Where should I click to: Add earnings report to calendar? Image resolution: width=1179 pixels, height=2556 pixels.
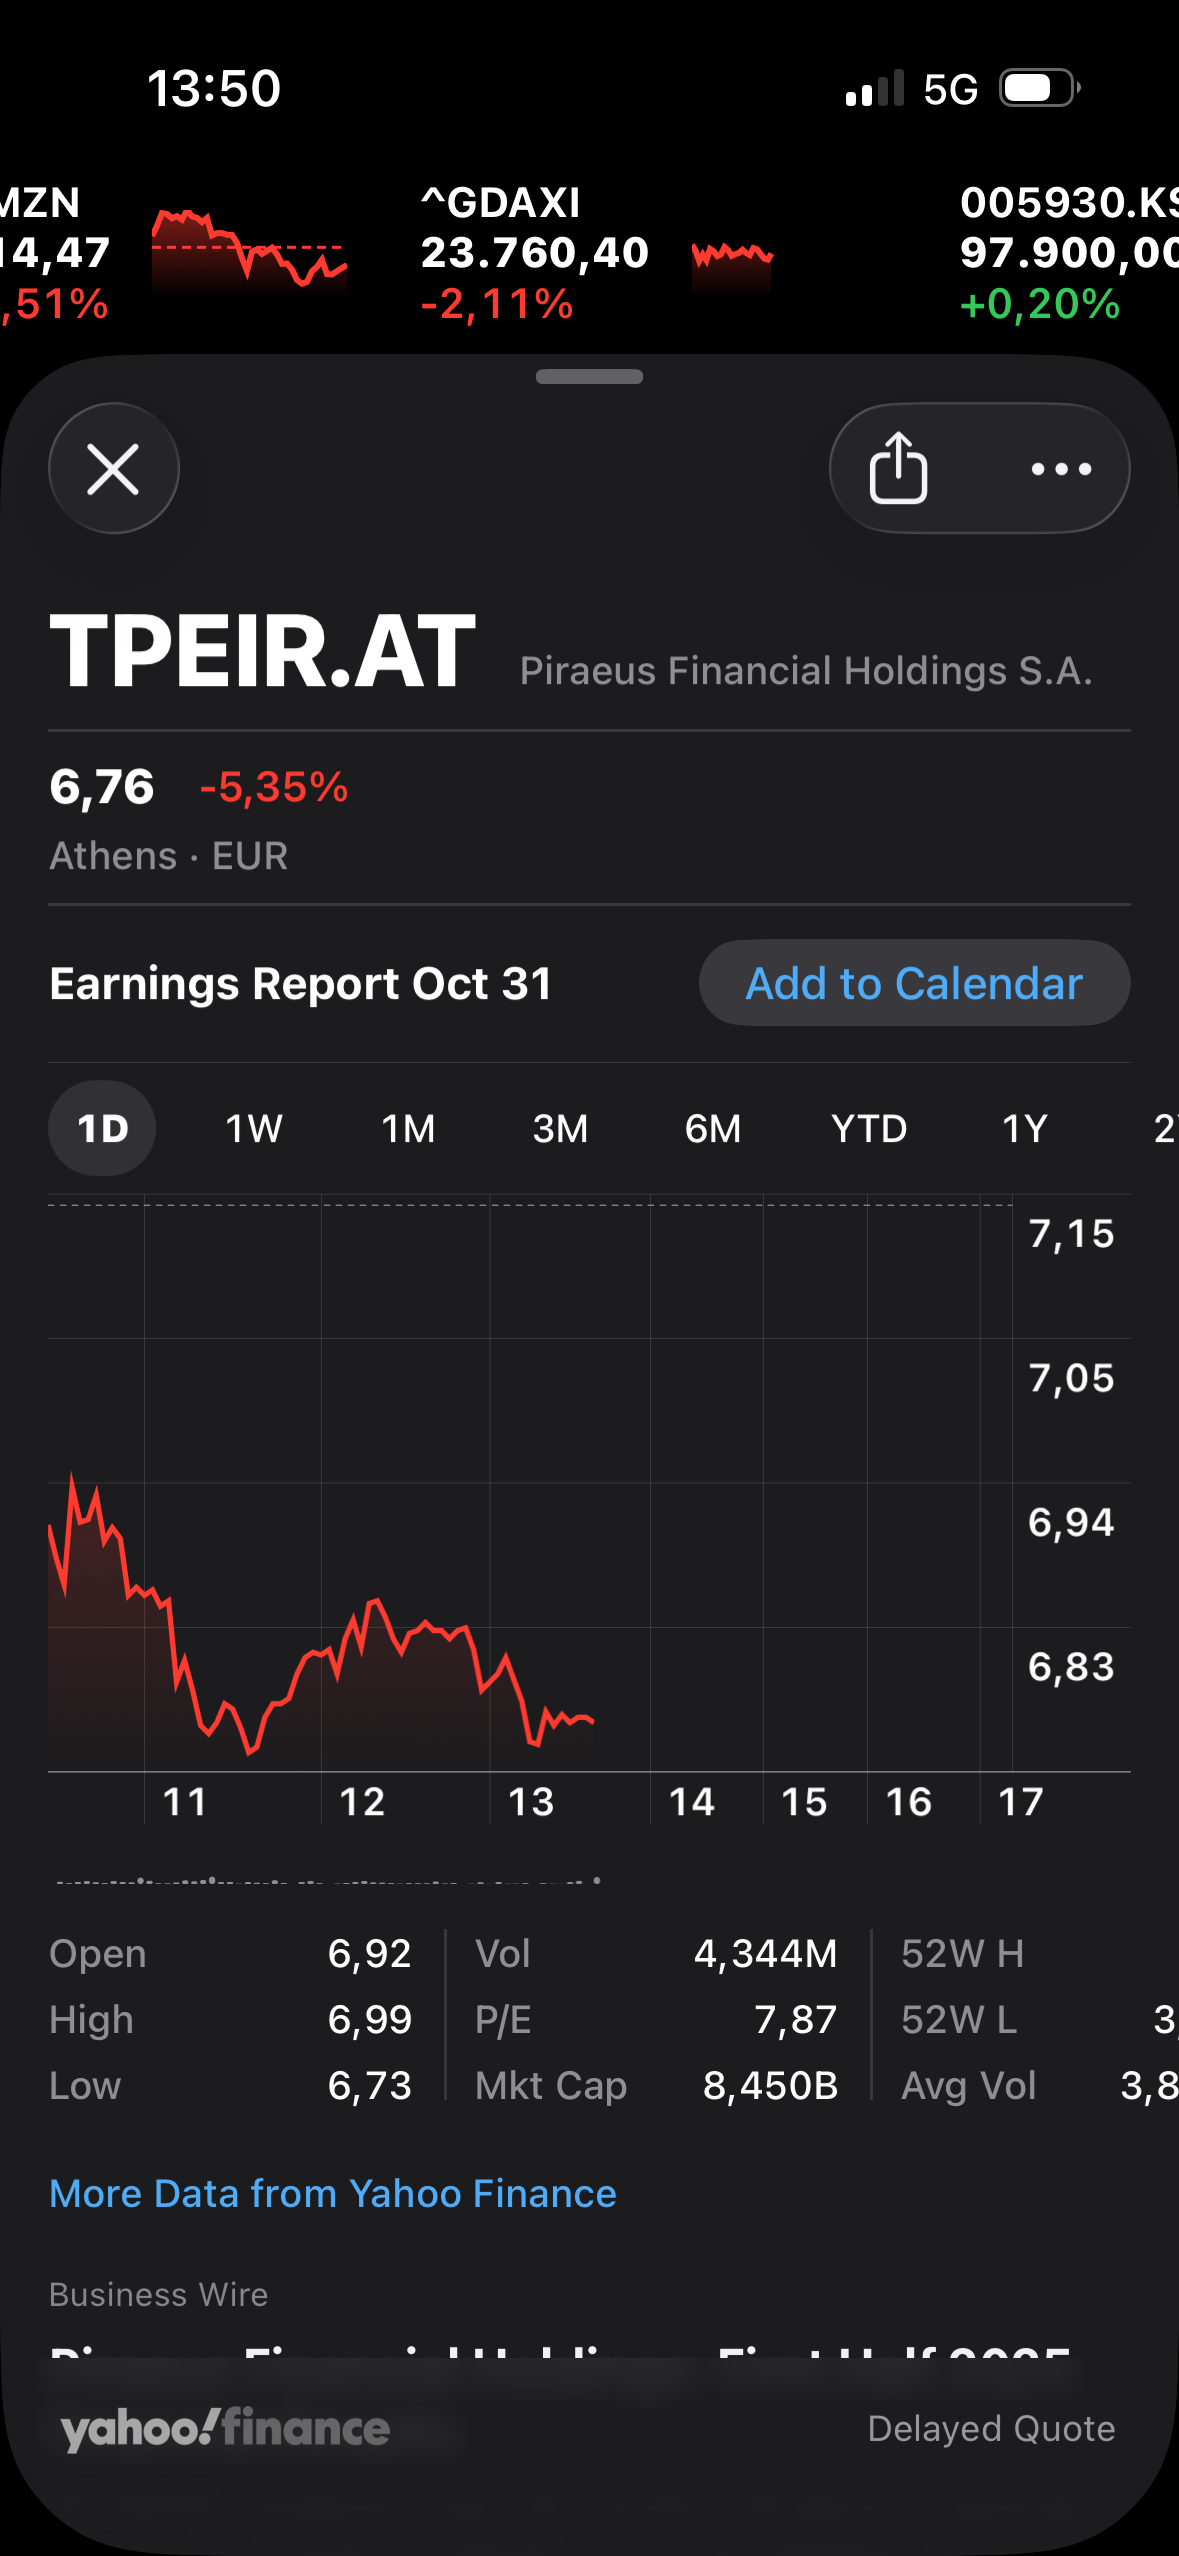pos(914,983)
